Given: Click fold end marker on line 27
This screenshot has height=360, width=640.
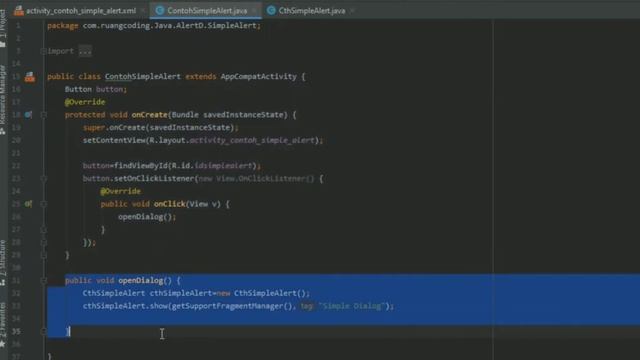Looking at the screenshot, I should 43,230.
